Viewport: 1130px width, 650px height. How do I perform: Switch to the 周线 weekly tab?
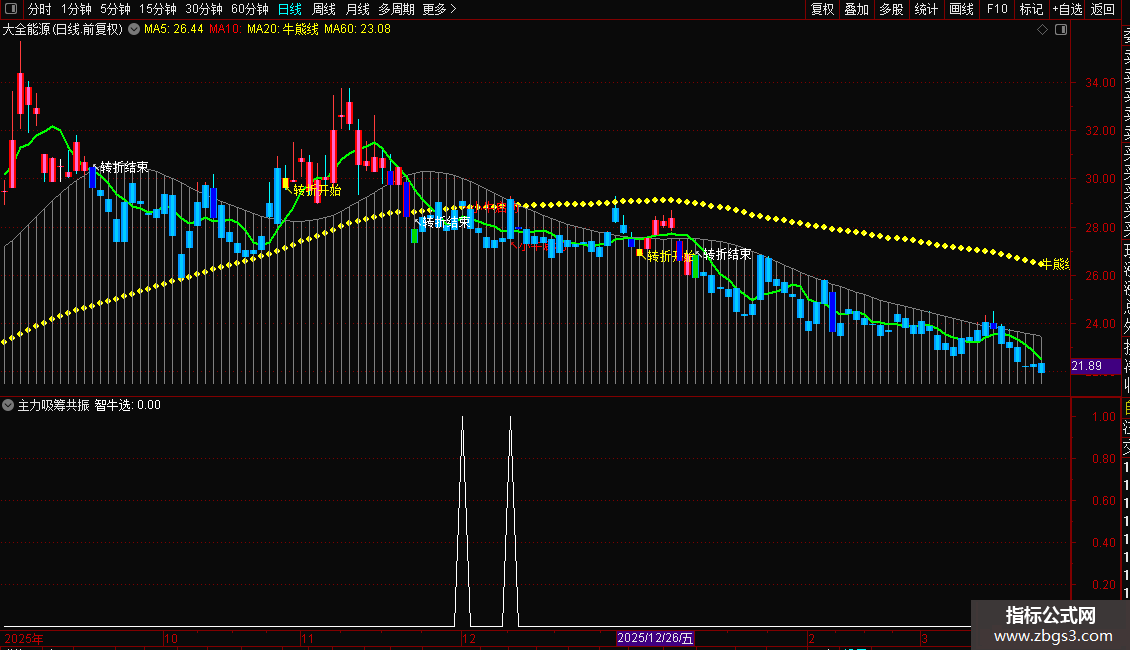[324, 9]
